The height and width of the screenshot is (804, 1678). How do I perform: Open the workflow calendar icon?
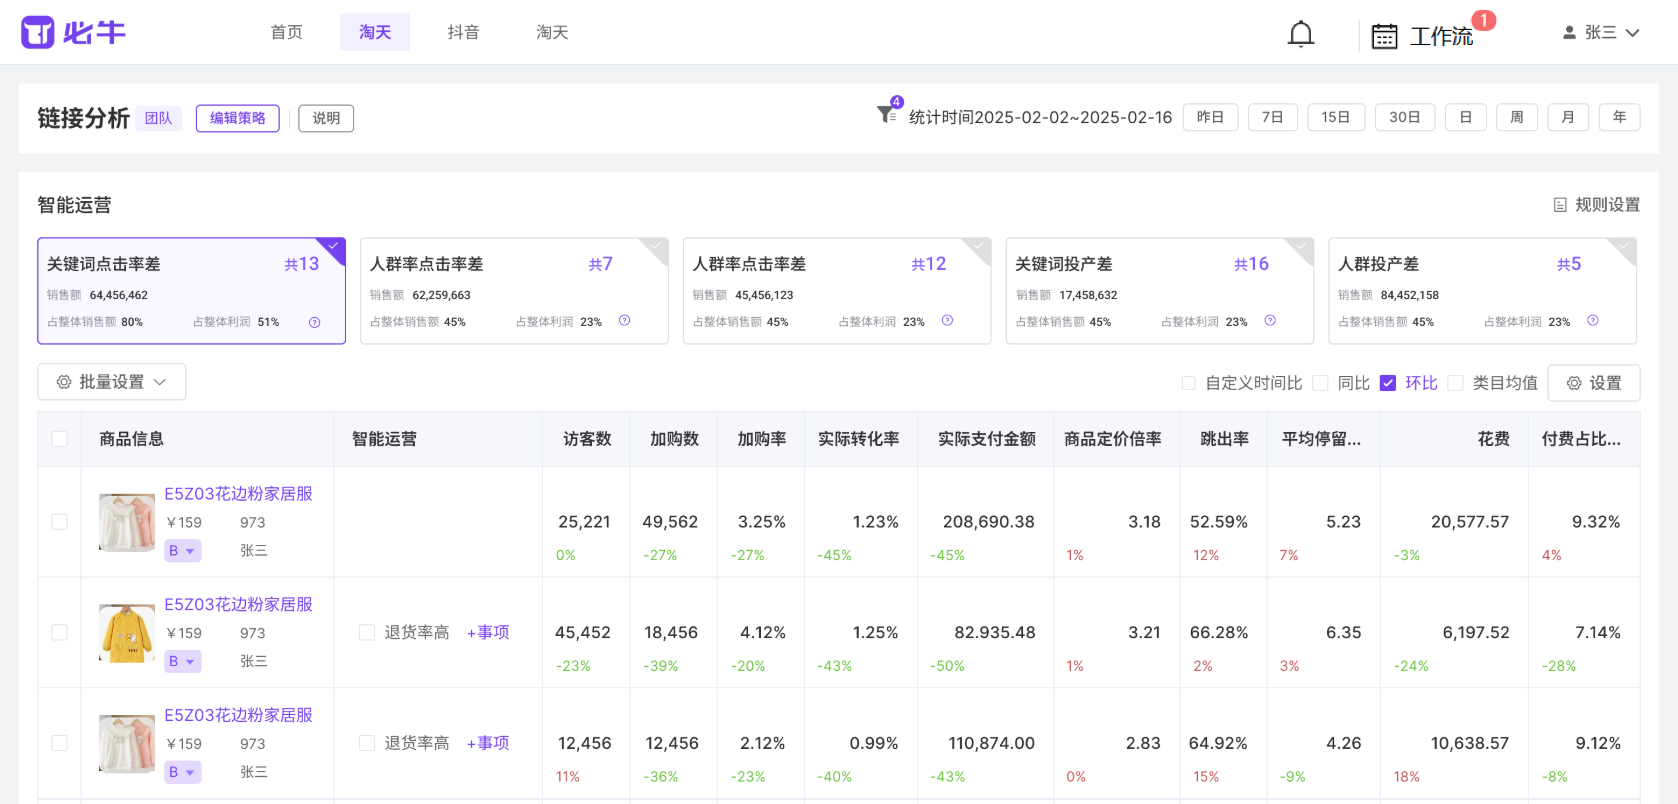[1384, 37]
